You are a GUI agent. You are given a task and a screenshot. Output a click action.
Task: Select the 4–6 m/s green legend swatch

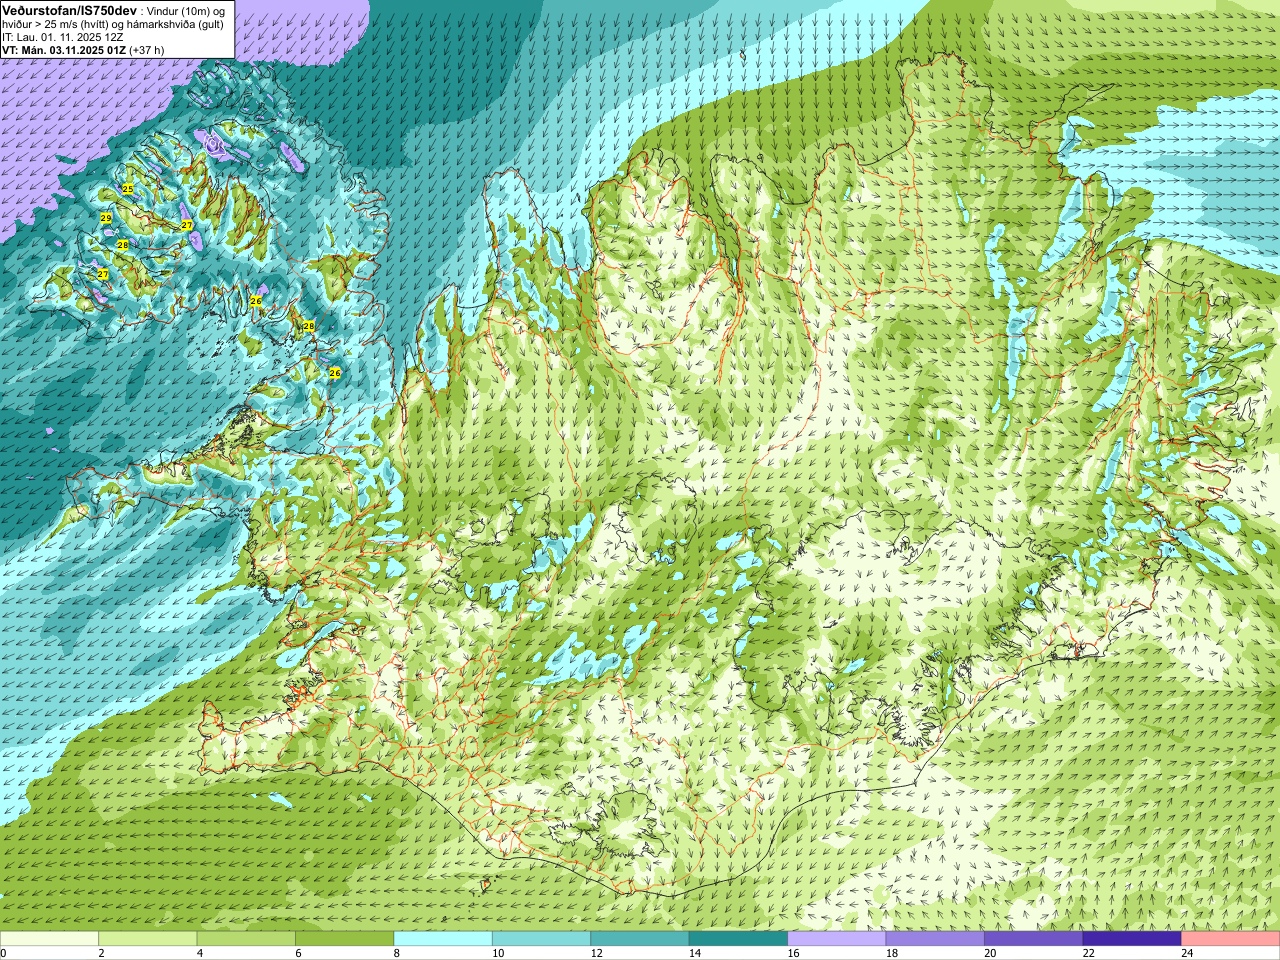[x=246, y=939]
